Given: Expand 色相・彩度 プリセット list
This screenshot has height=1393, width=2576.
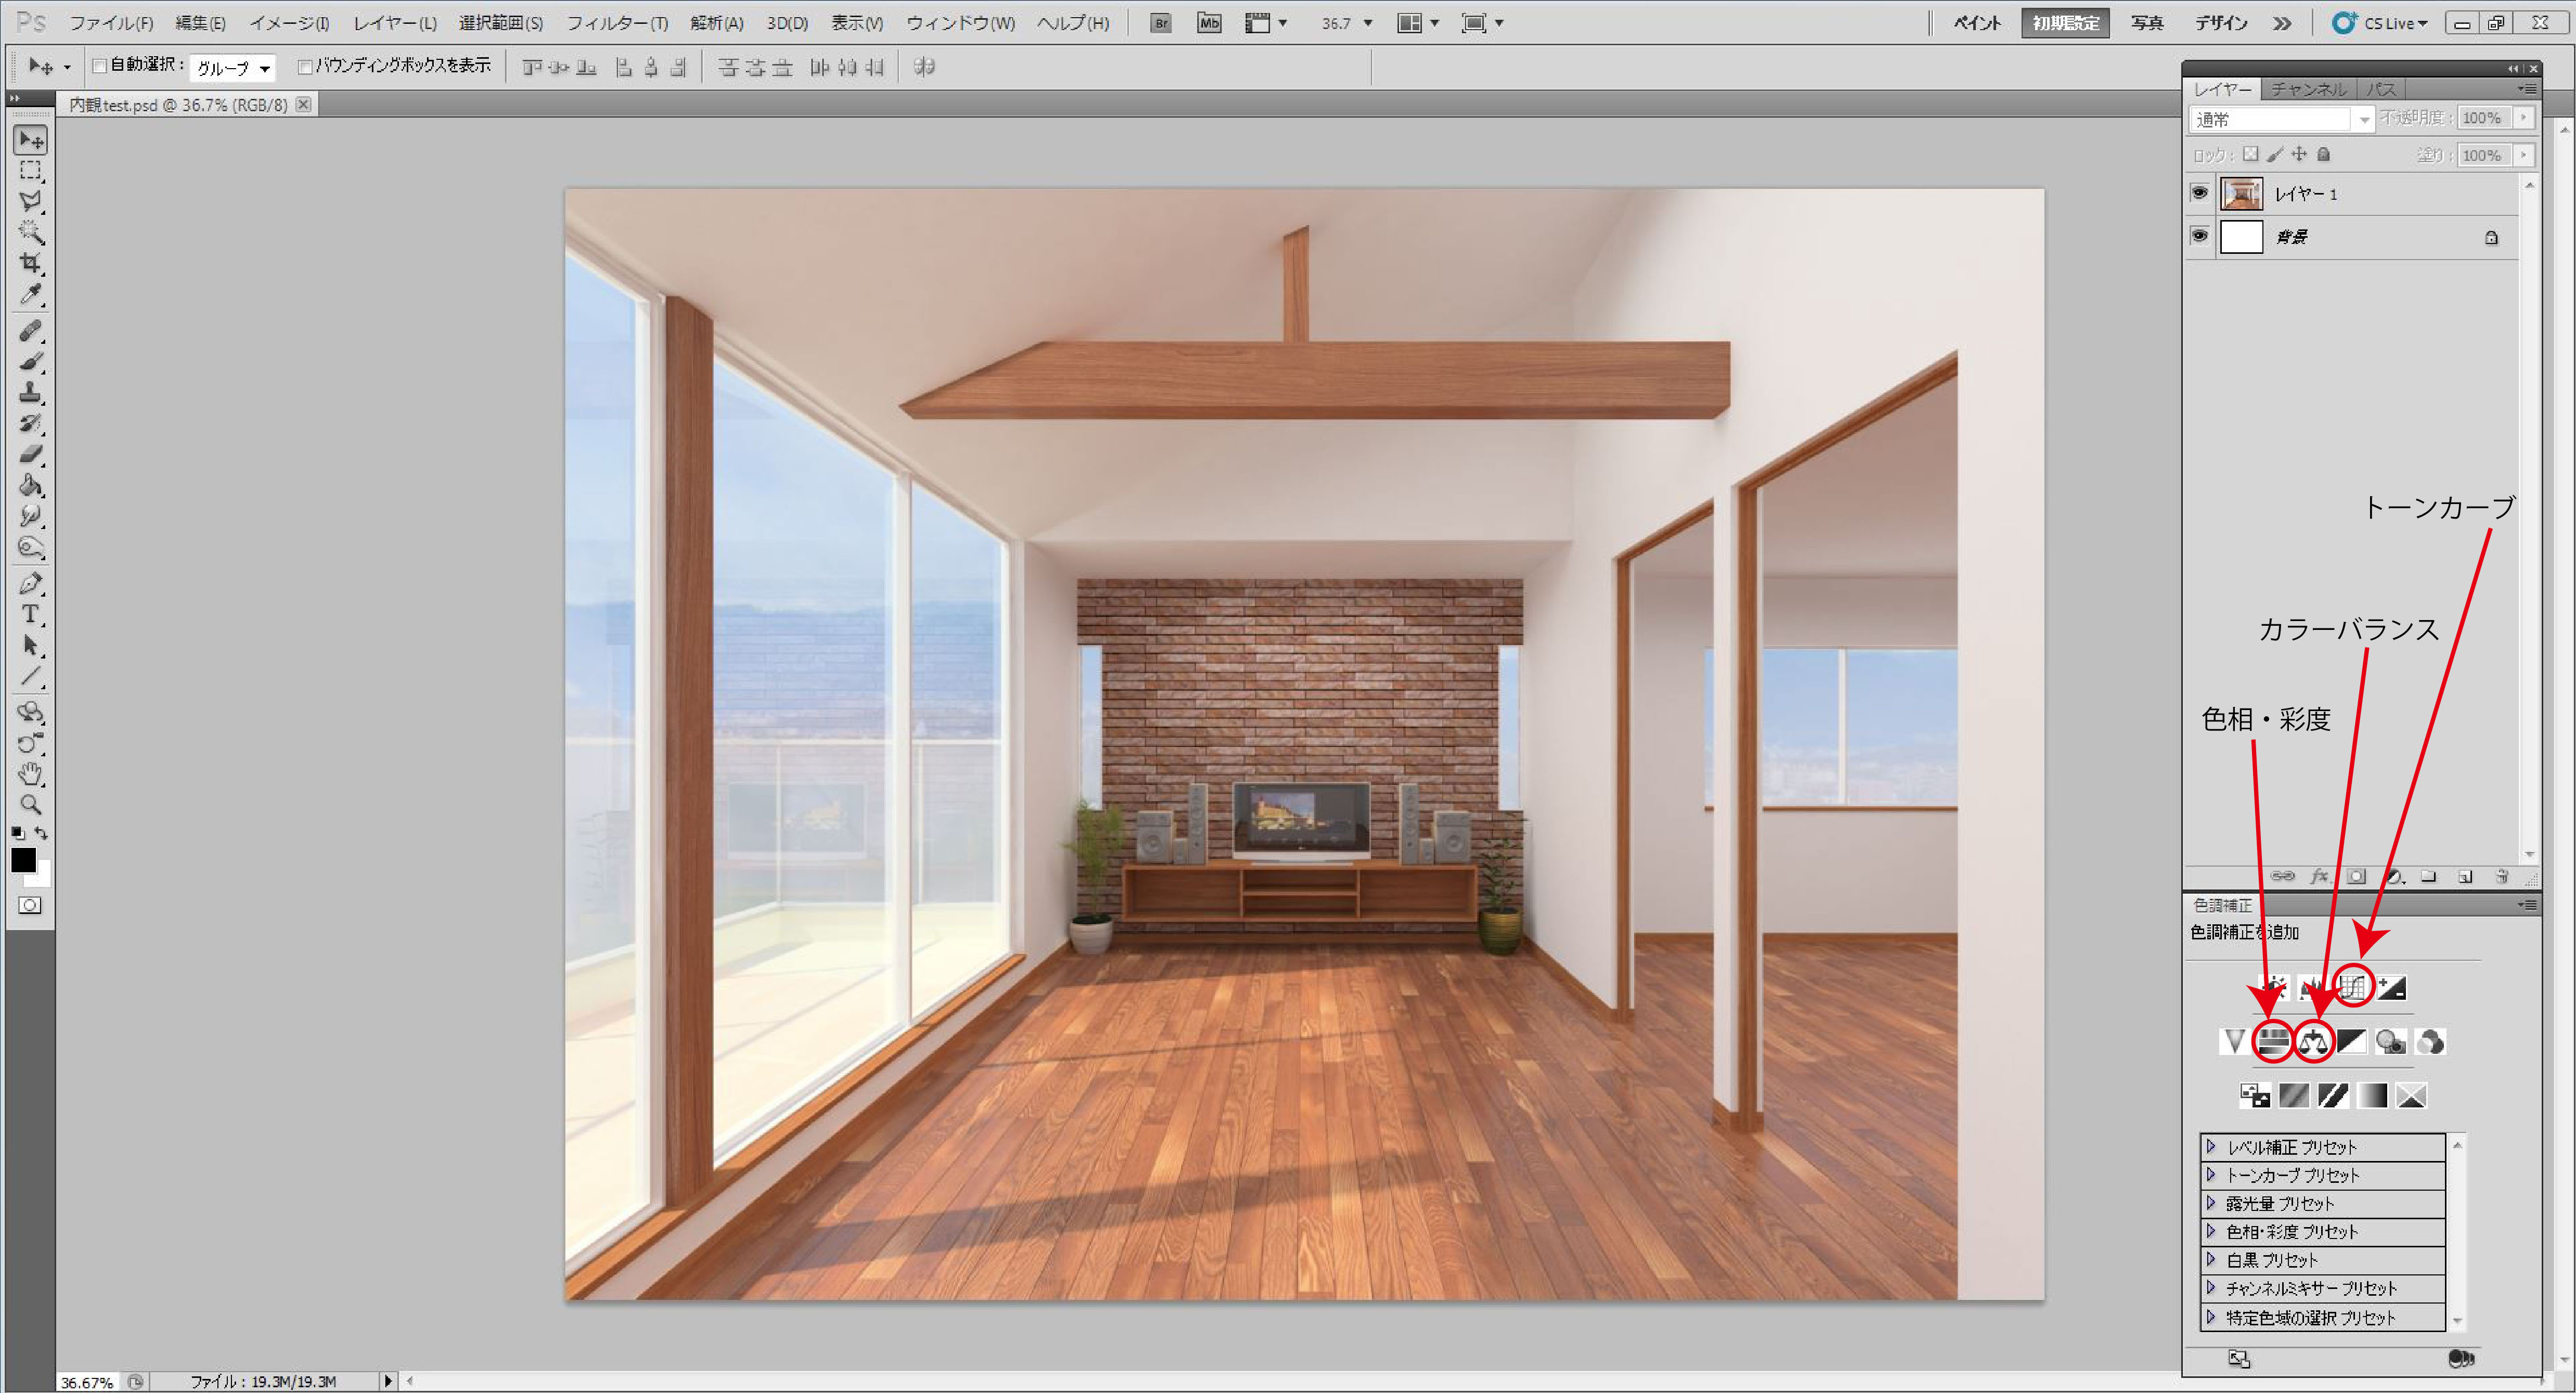Looking at the screenshot, I should click(2211, 1231).
